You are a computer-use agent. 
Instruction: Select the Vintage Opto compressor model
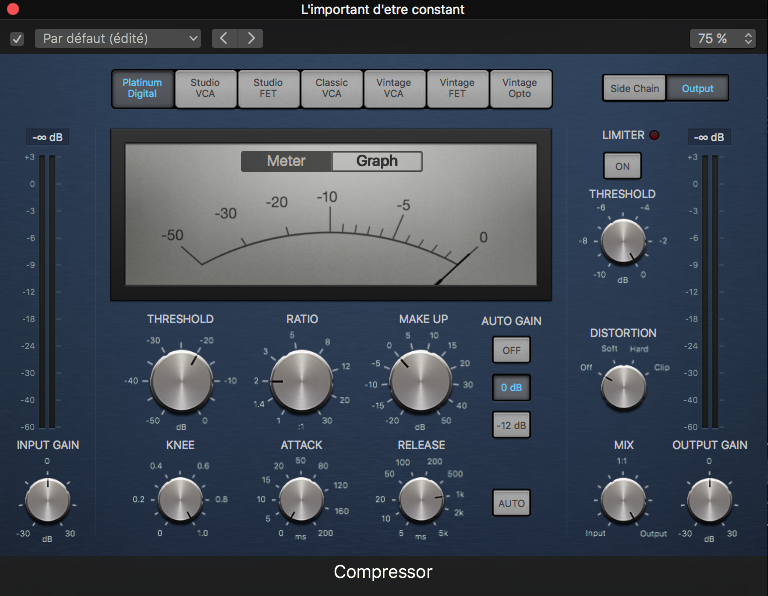(519, 89)
